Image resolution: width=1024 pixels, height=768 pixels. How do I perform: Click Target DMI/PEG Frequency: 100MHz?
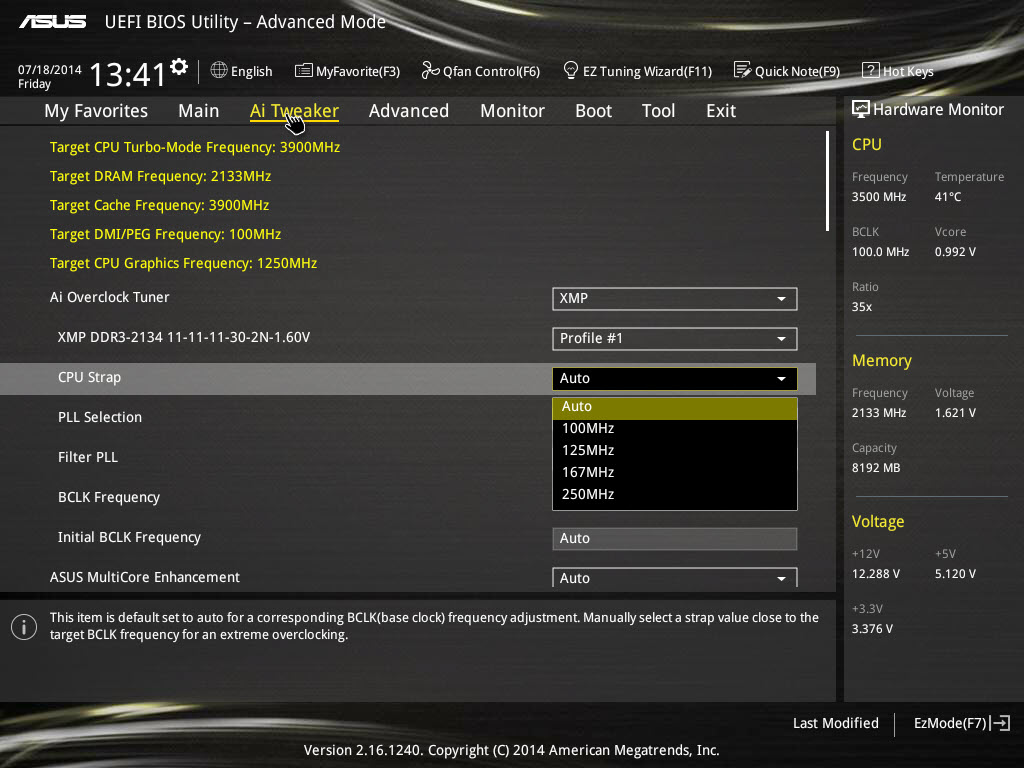[x=165, y=234]
